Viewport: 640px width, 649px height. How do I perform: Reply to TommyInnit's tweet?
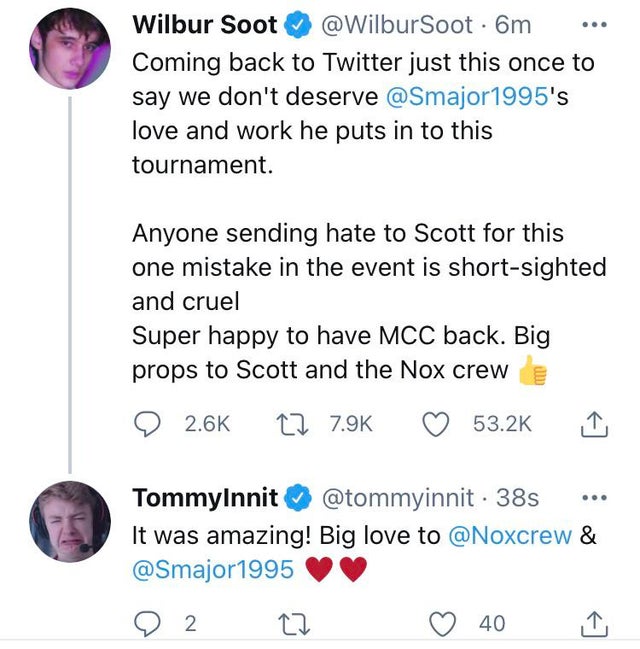[x=147, y=623]
